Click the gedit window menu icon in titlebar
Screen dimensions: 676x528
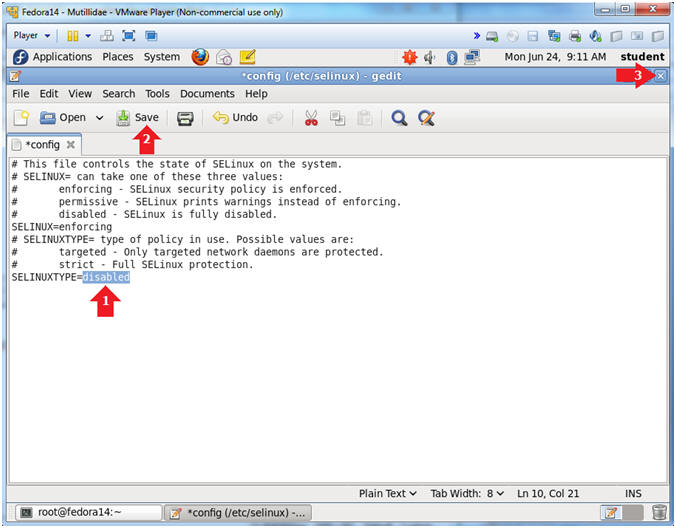[x=15, y=76]
